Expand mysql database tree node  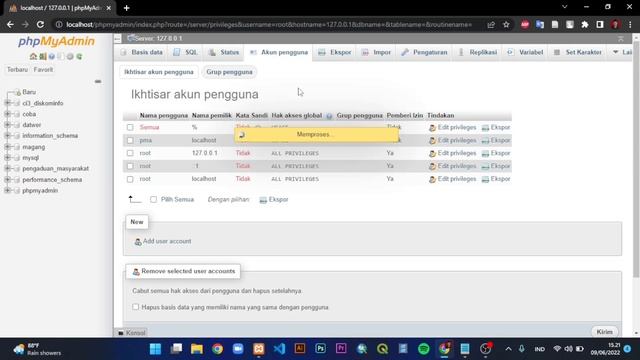tap(7, 158)
